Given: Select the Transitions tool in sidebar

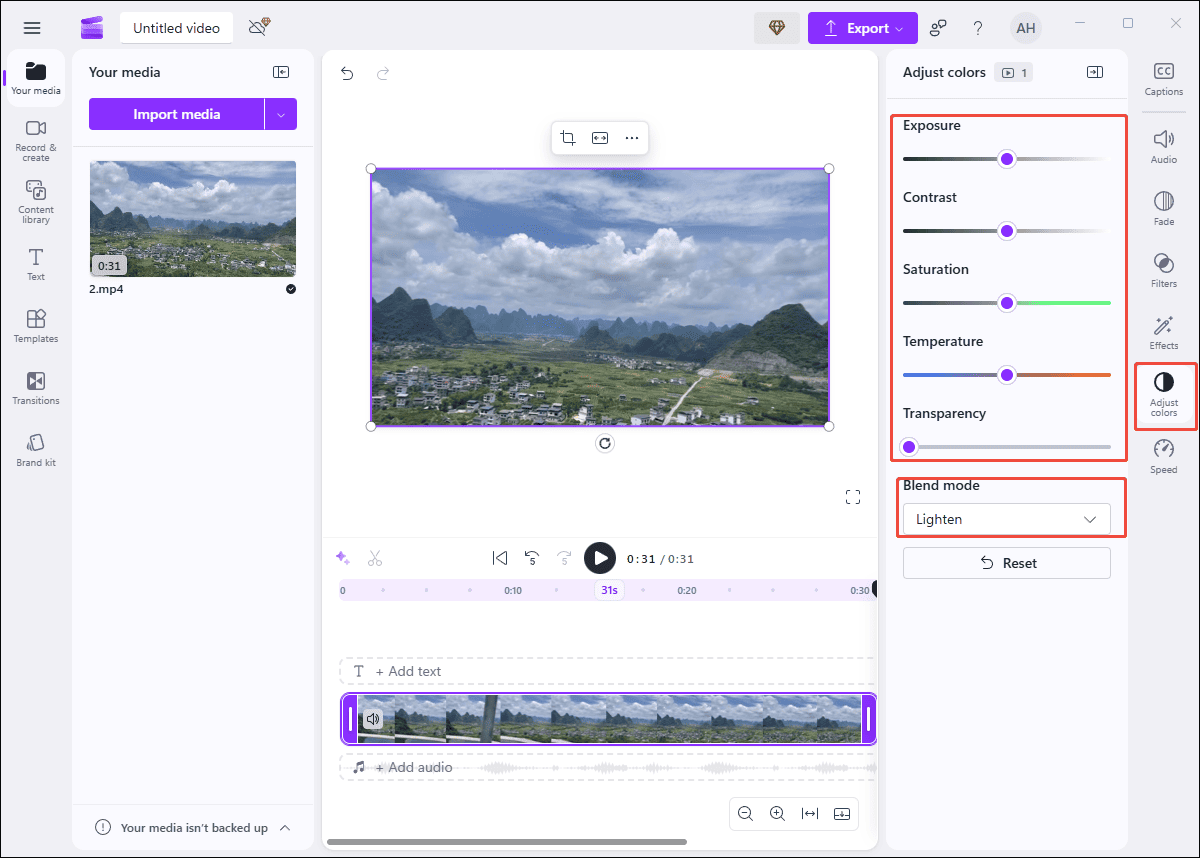Looking at the screenshot, I should (35, 387).
